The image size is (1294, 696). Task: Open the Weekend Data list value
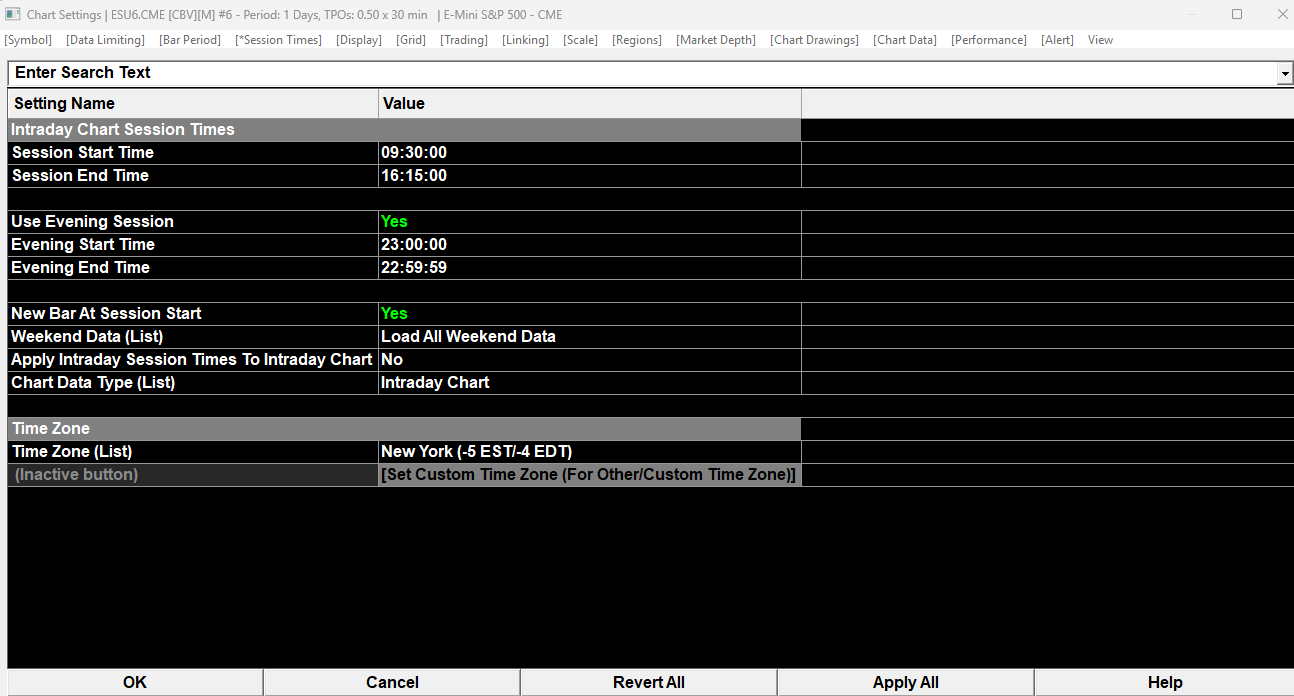[x=590, y=337]
